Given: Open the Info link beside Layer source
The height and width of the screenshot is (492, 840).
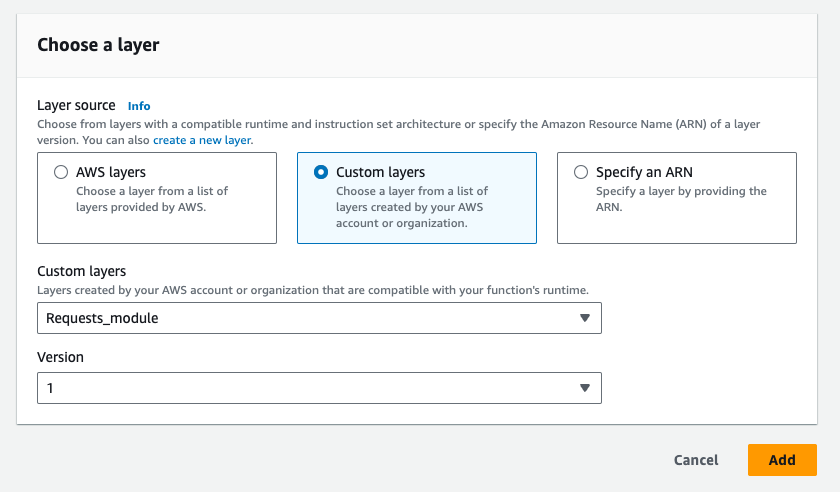Looking at the screenshot, I should point(139,105).
